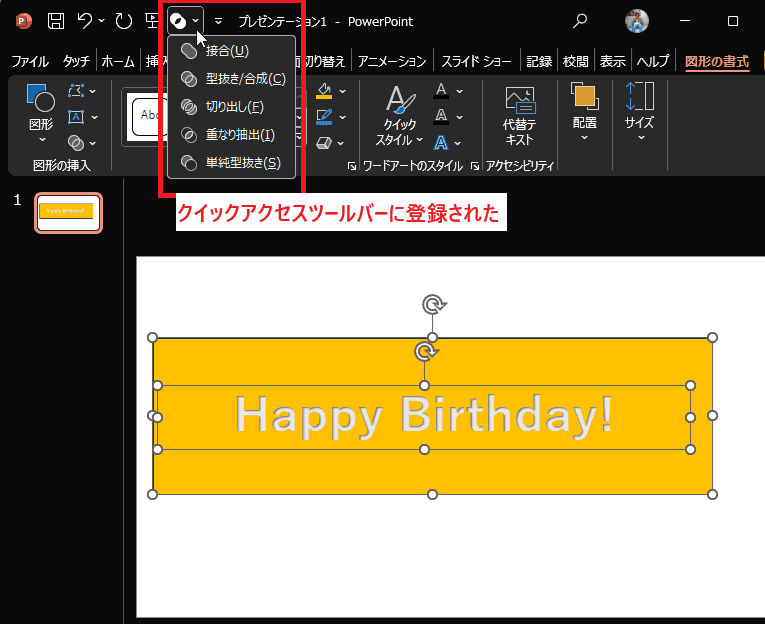This screenshot has width=765, height=624.
Task: Open the 配置 (Arrange) dropdown
Action: [x=585, y=116]
